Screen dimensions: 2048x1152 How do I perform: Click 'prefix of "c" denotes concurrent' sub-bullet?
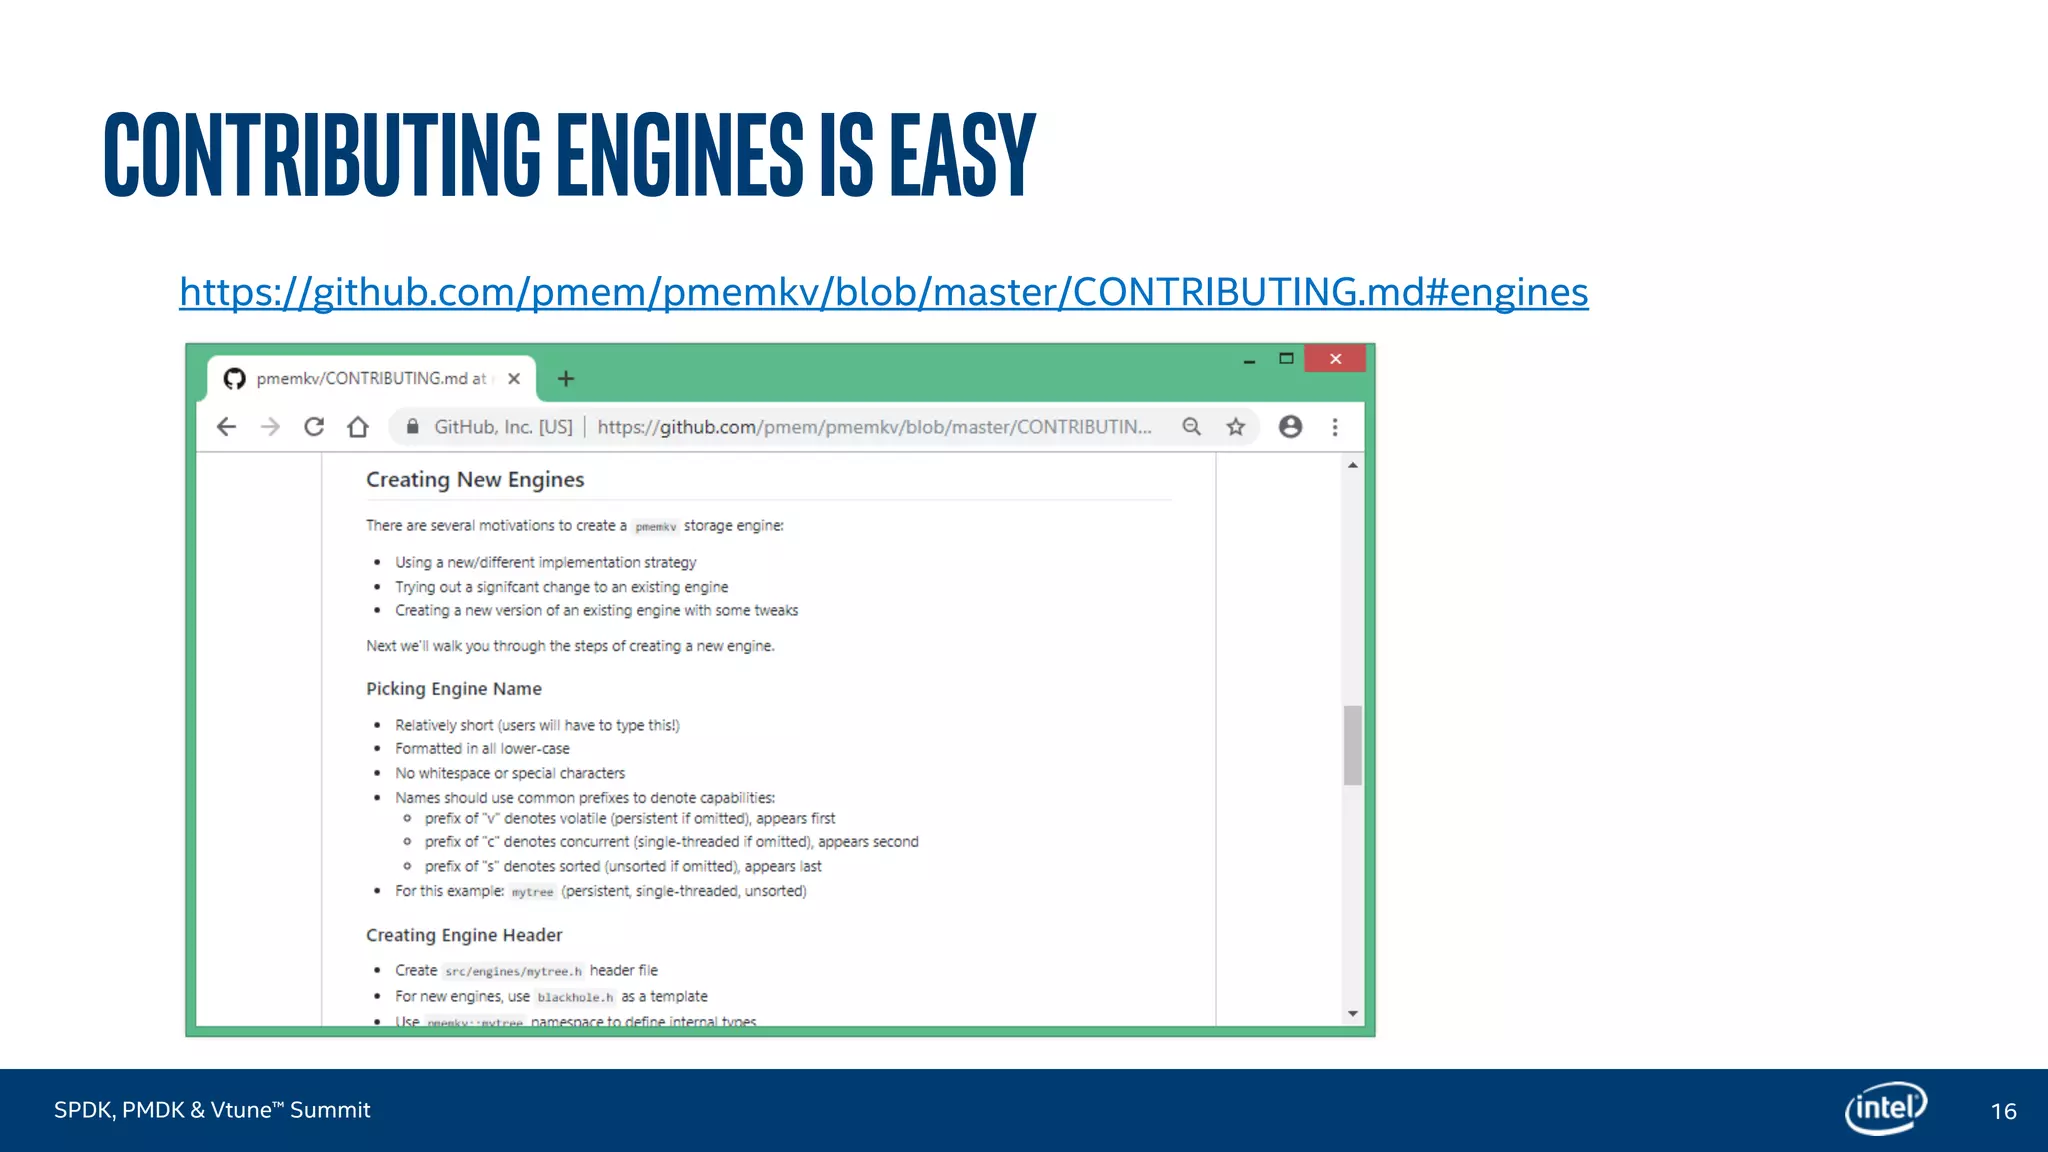[x=671, y=842]
